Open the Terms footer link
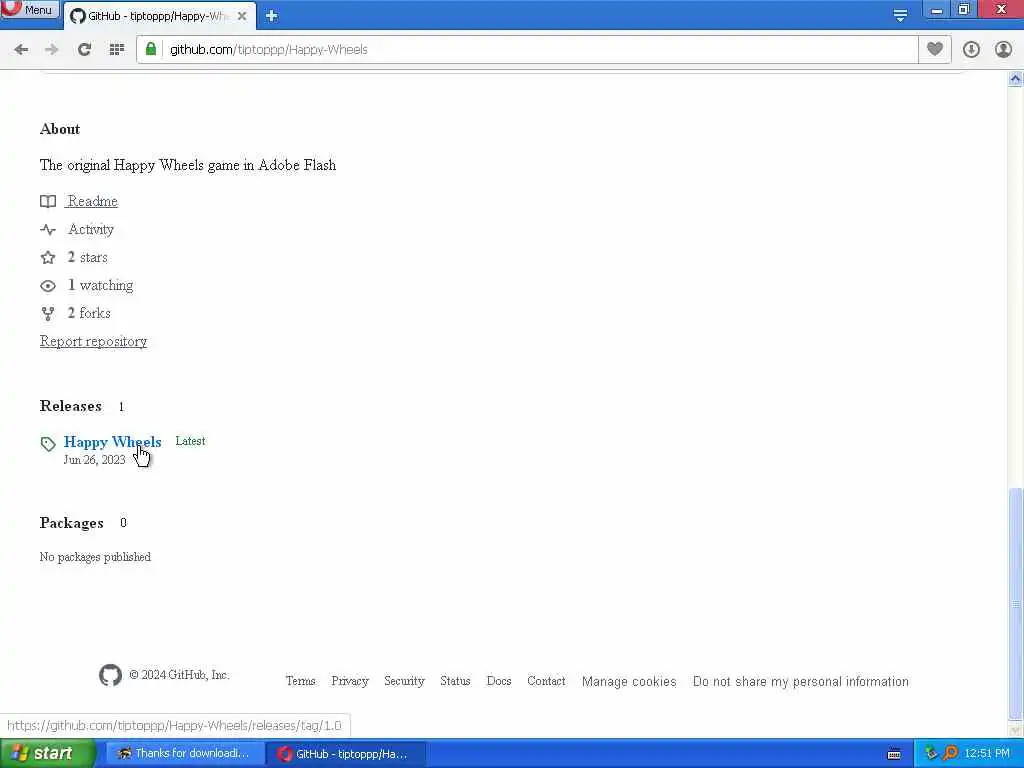This screenshot has height=768, width=1024. [x=300, y=681]
